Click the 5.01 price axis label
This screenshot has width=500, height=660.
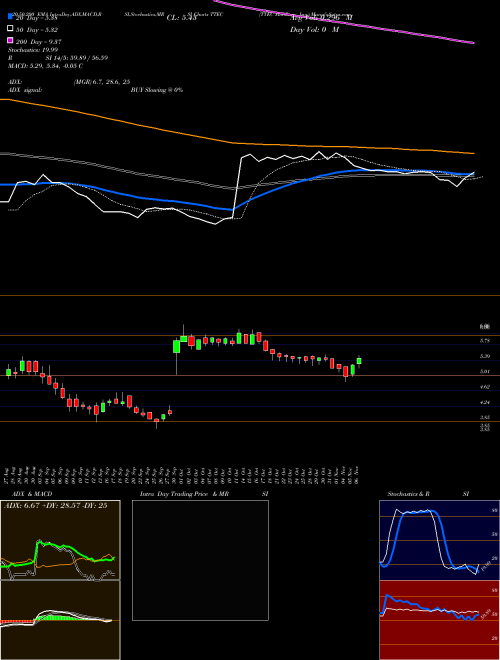(x=484, y=371)
